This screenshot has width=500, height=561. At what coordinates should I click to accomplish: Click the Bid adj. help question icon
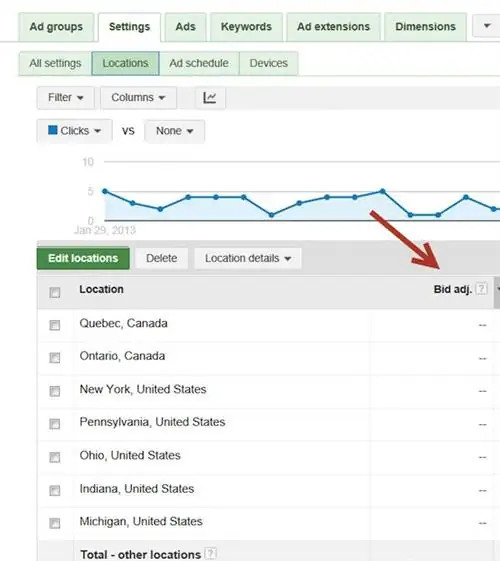tap(482, 289)
